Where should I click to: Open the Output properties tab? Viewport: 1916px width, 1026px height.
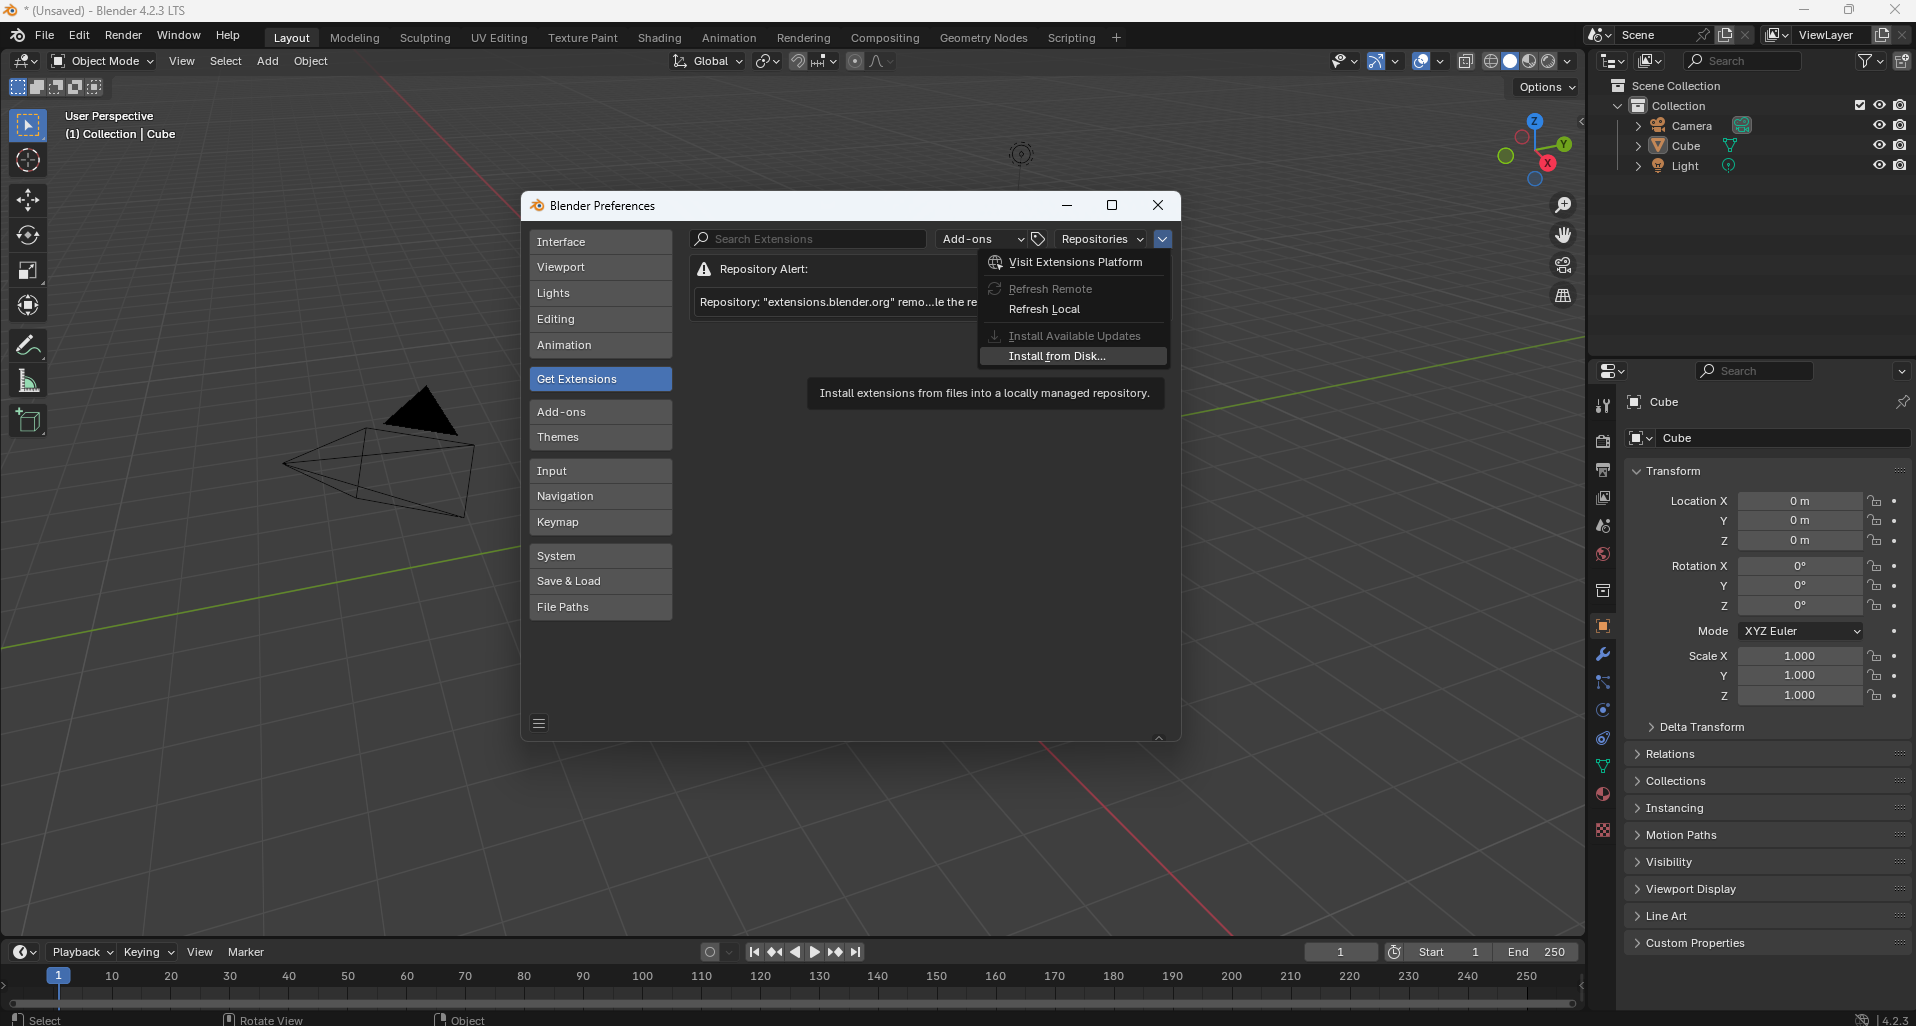[x=1603, y=469]
